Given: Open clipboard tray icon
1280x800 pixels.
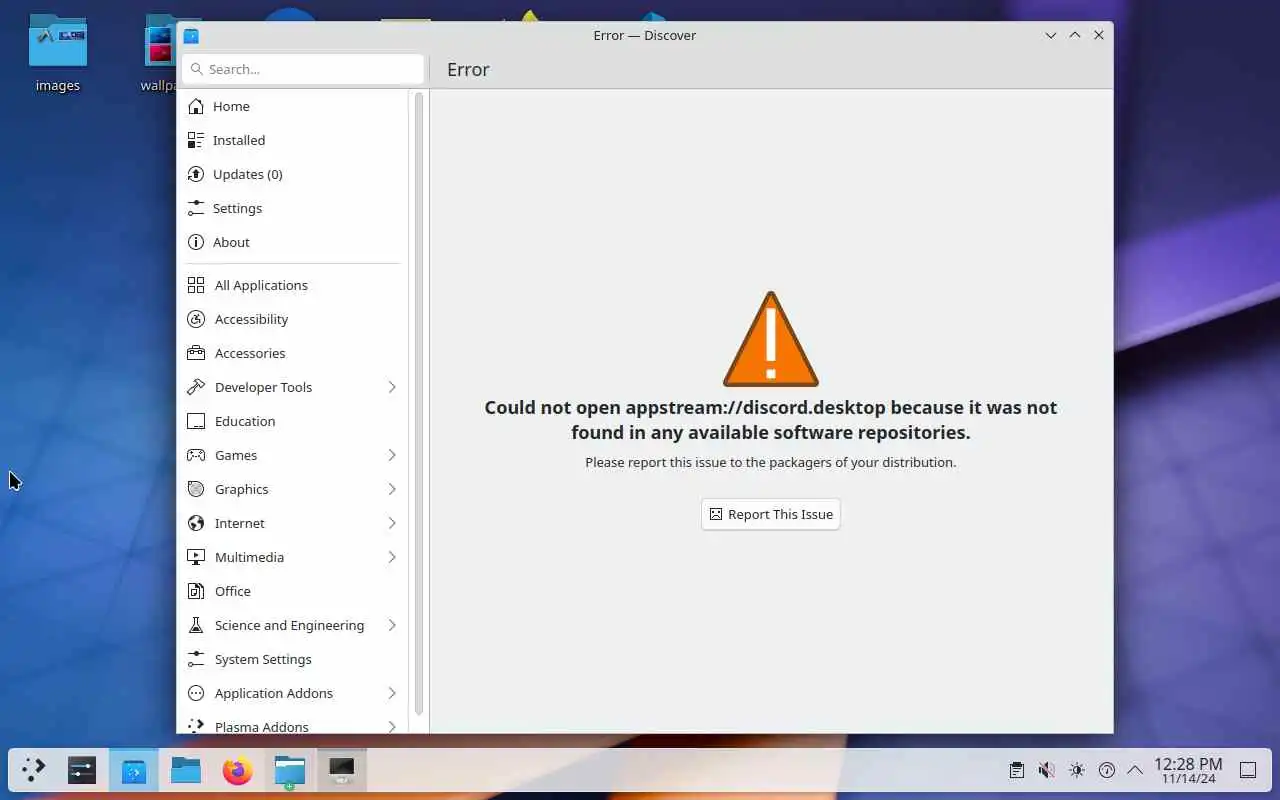Looking at the screenshot, I should (1016, 770).
